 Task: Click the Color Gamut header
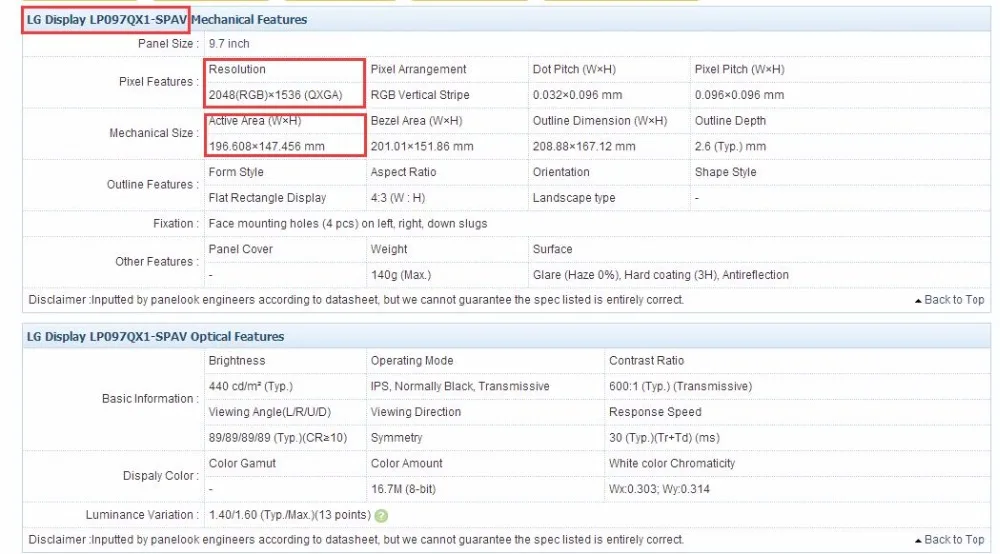click(x=242, y=463)
